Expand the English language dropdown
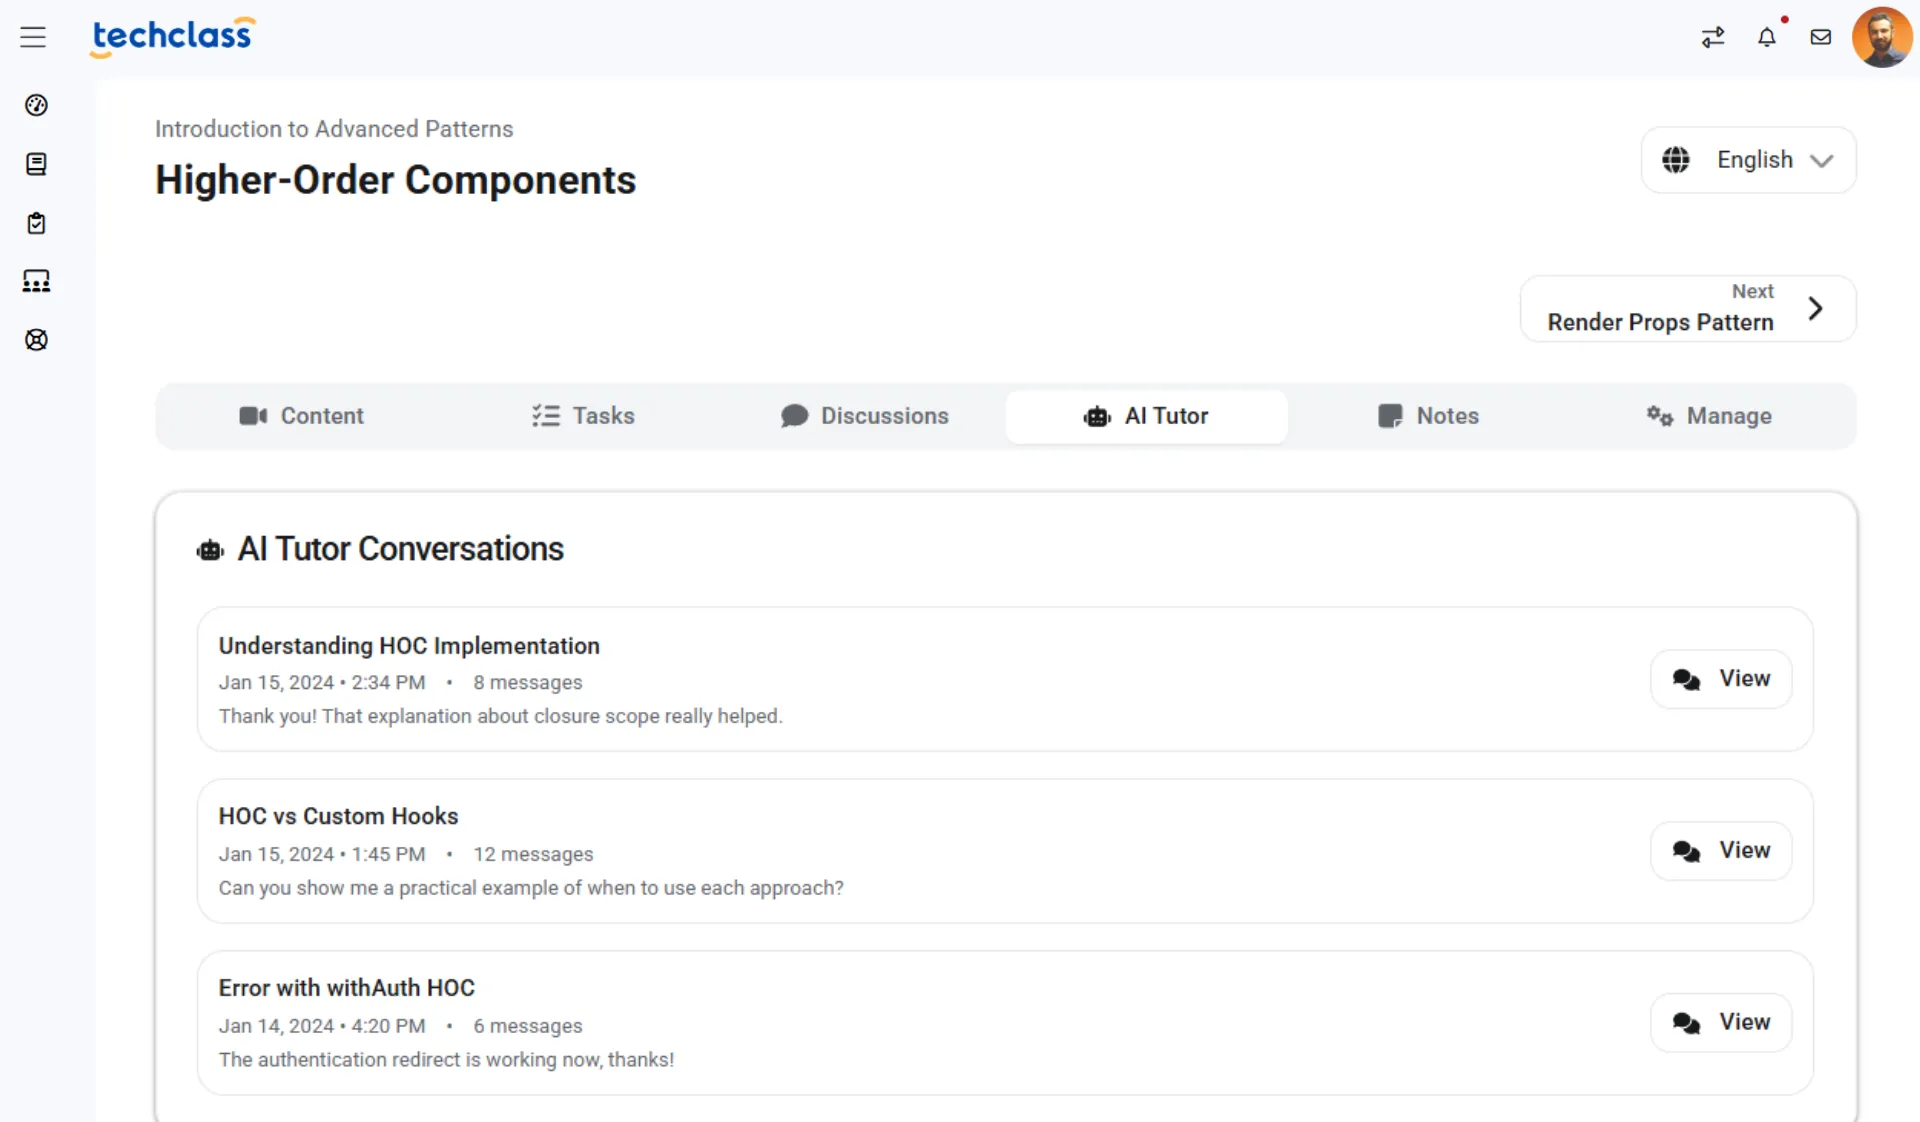This screenshot has width=1920, height=1122. point(1748,160)
